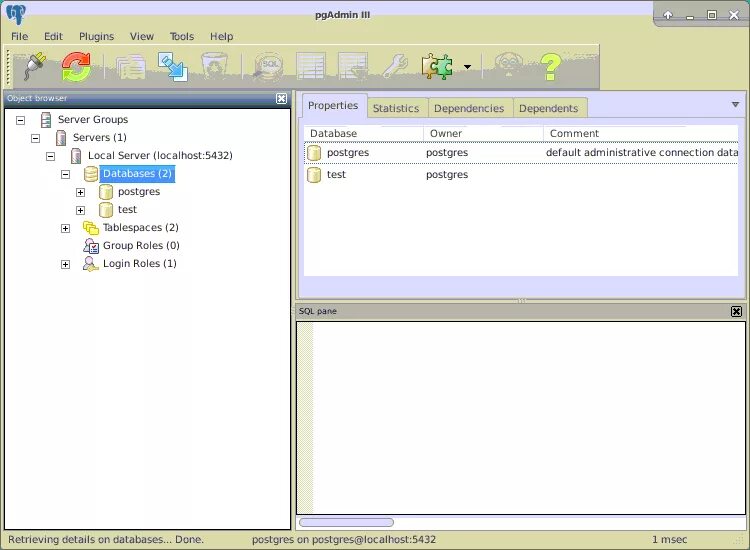Click postgres row icon in Properties list

pyautogui.click(x=314, y=153)
